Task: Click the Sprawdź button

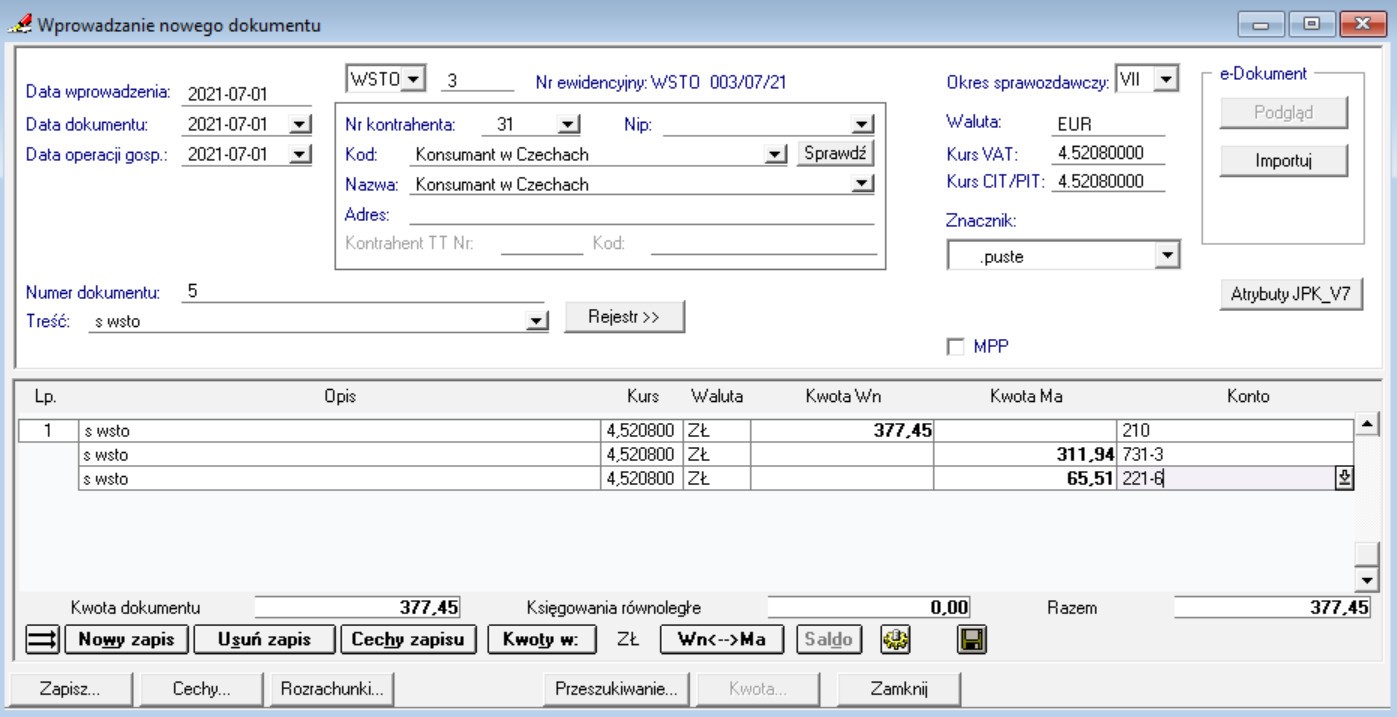Action: click(835, 153)
